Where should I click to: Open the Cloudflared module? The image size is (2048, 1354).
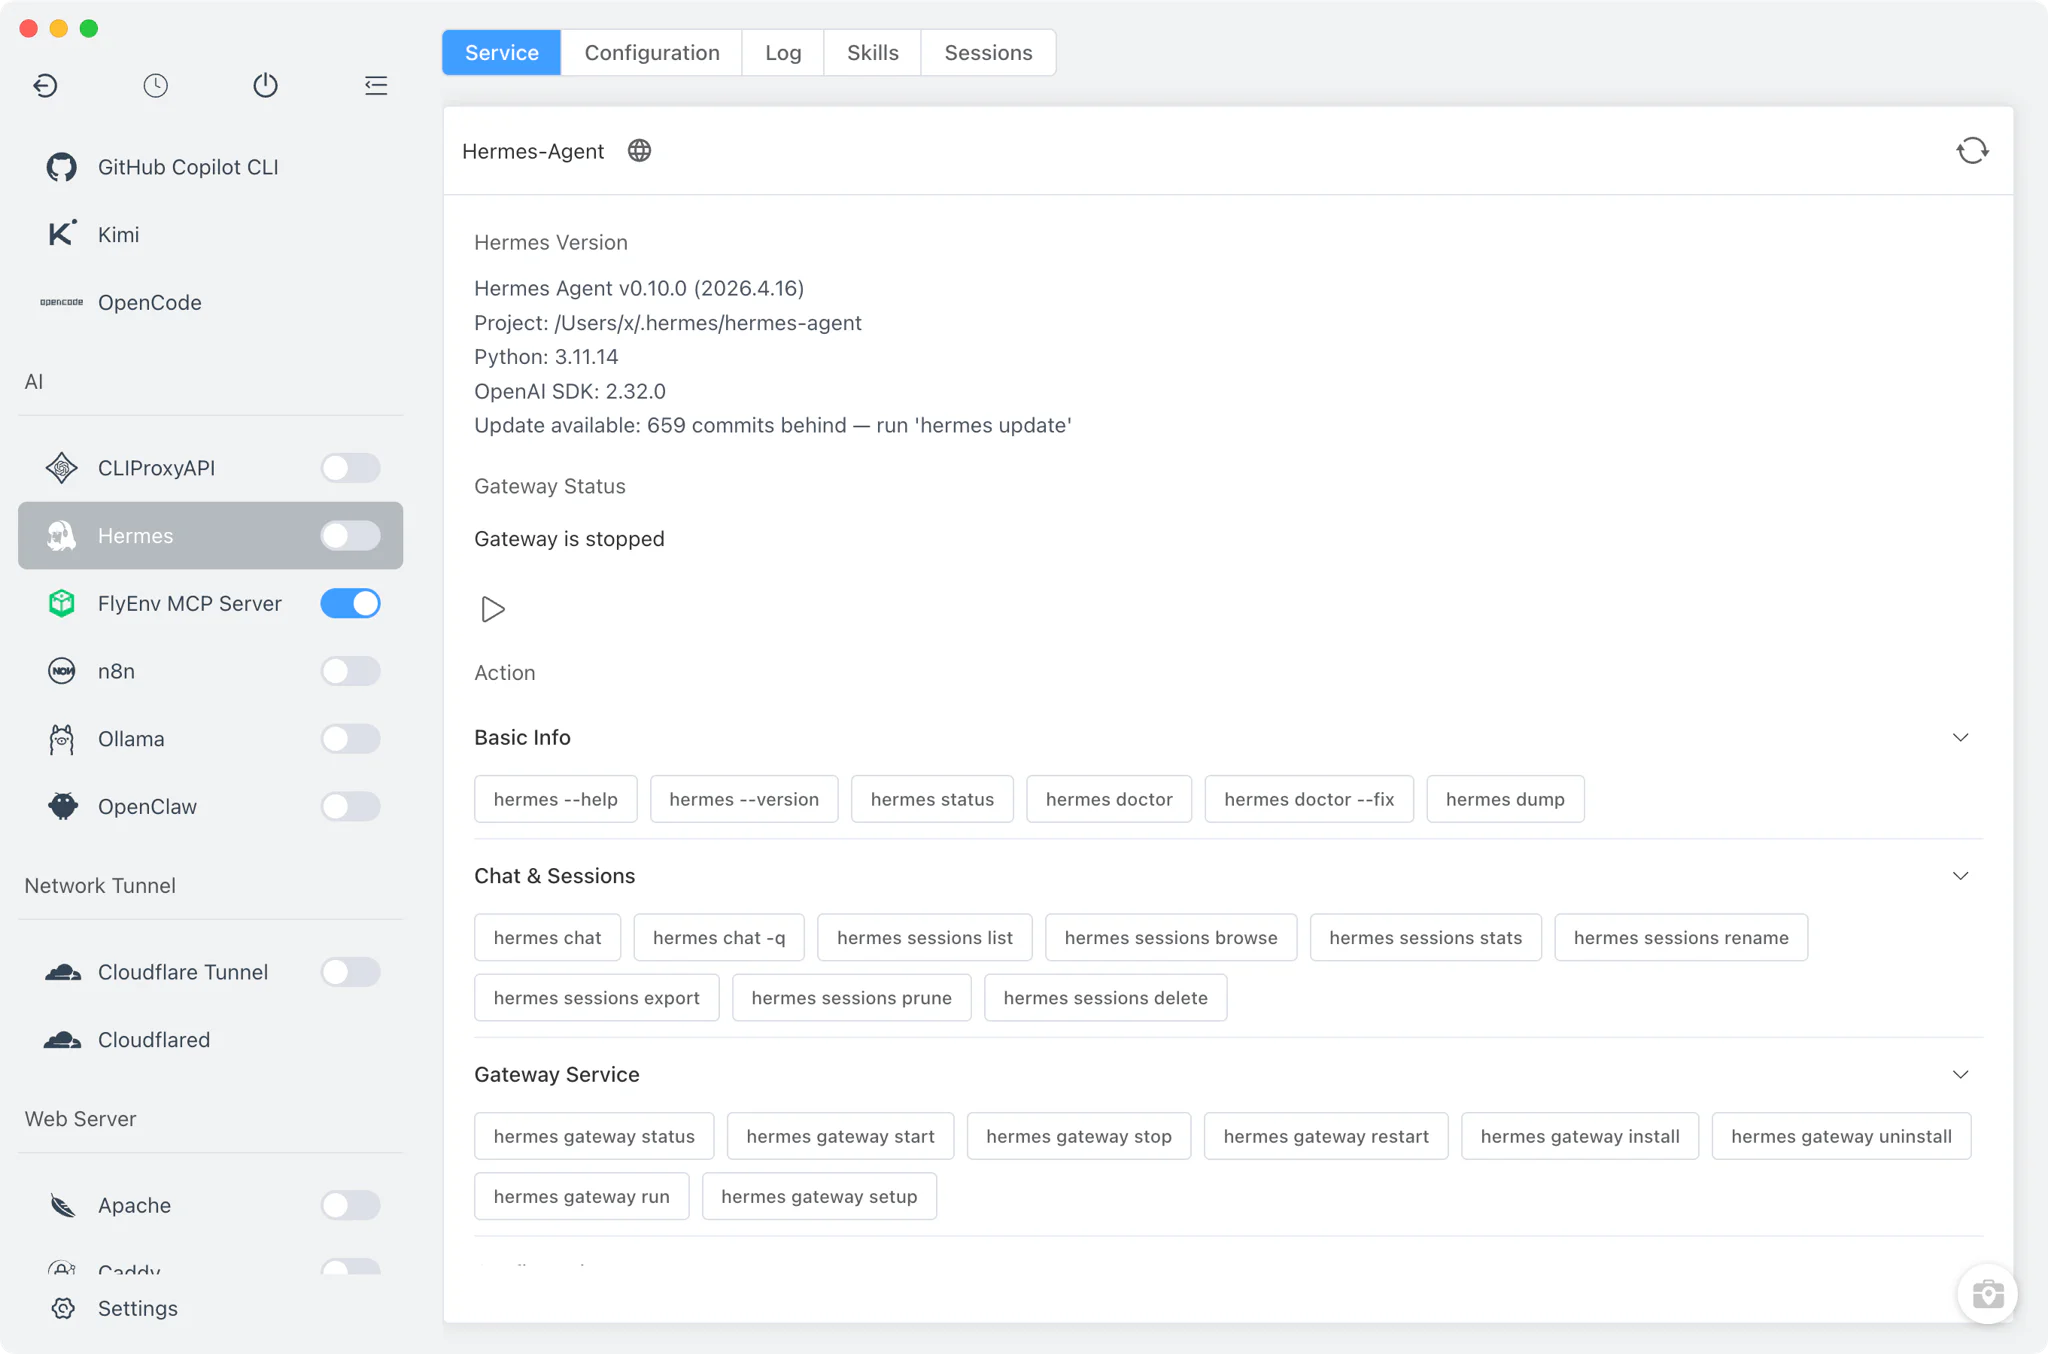(210, 1040)
